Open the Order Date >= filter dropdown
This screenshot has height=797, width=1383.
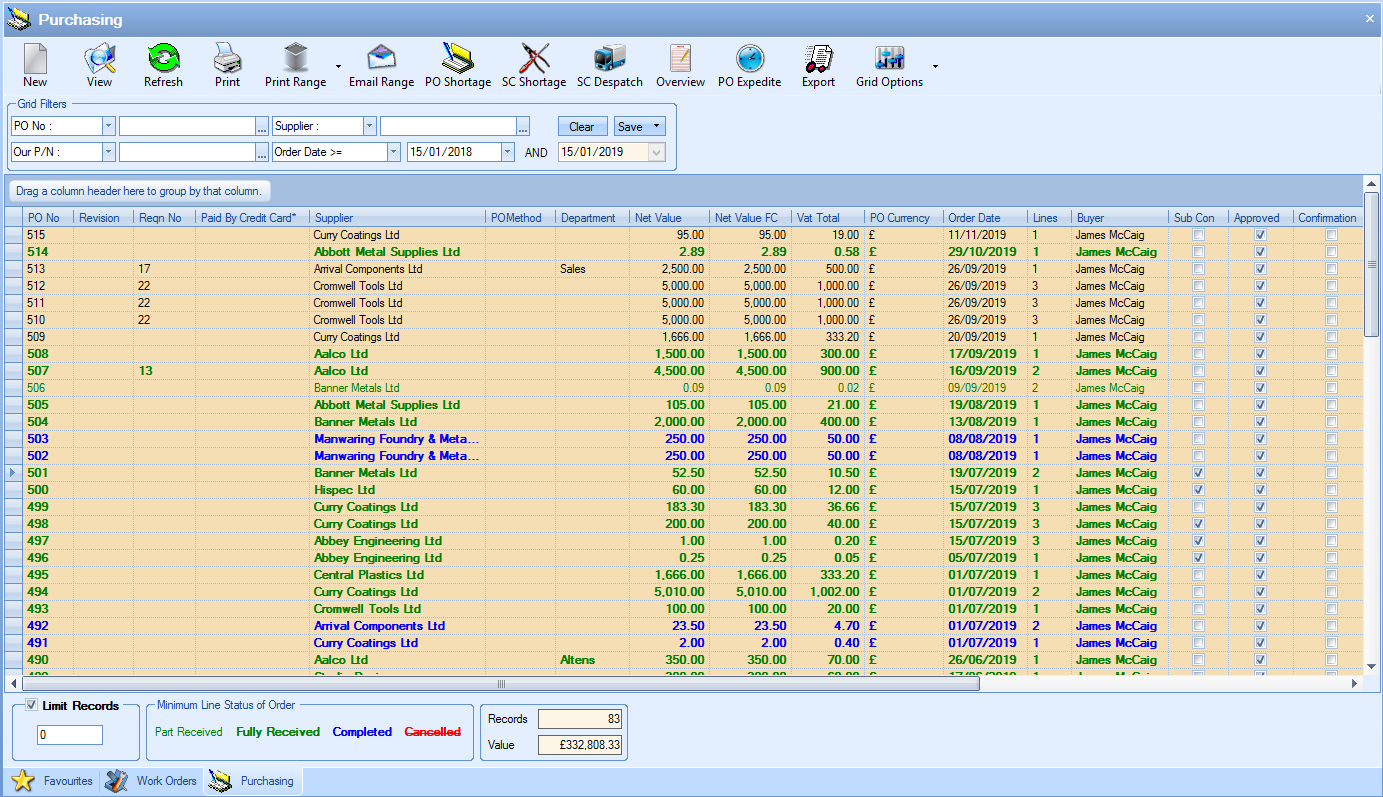click(x=393, y=152)
